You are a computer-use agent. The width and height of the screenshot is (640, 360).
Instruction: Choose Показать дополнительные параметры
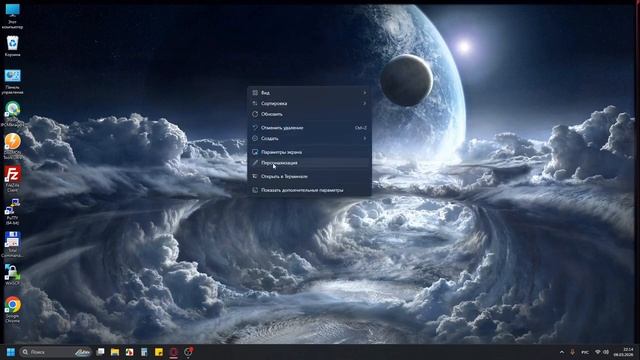point(309,190)
